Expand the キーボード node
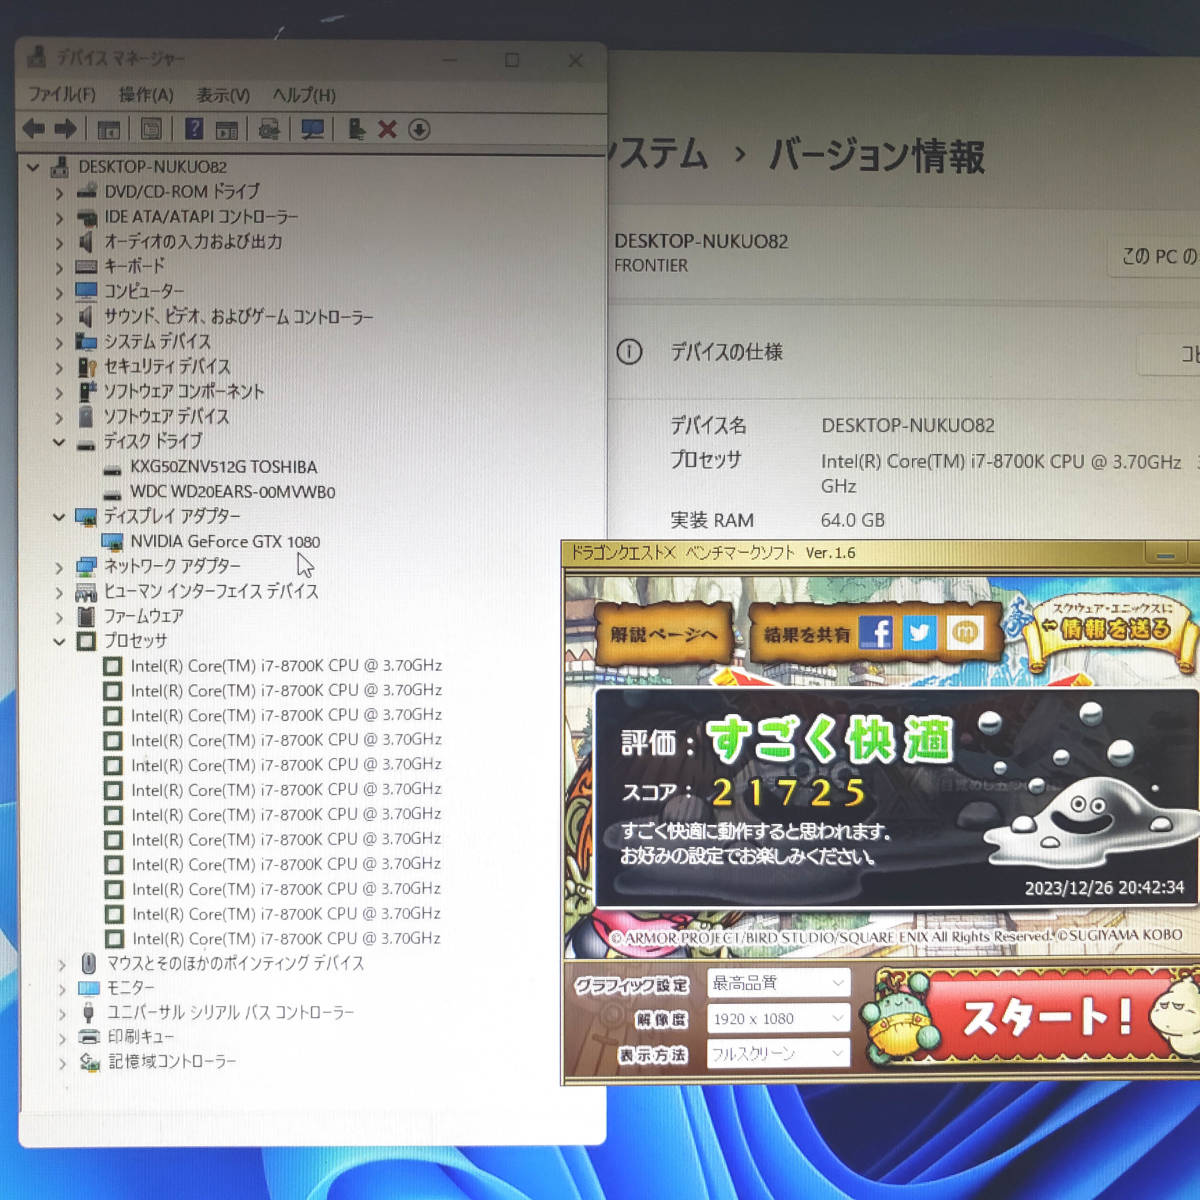 click(x=59, y=267)
